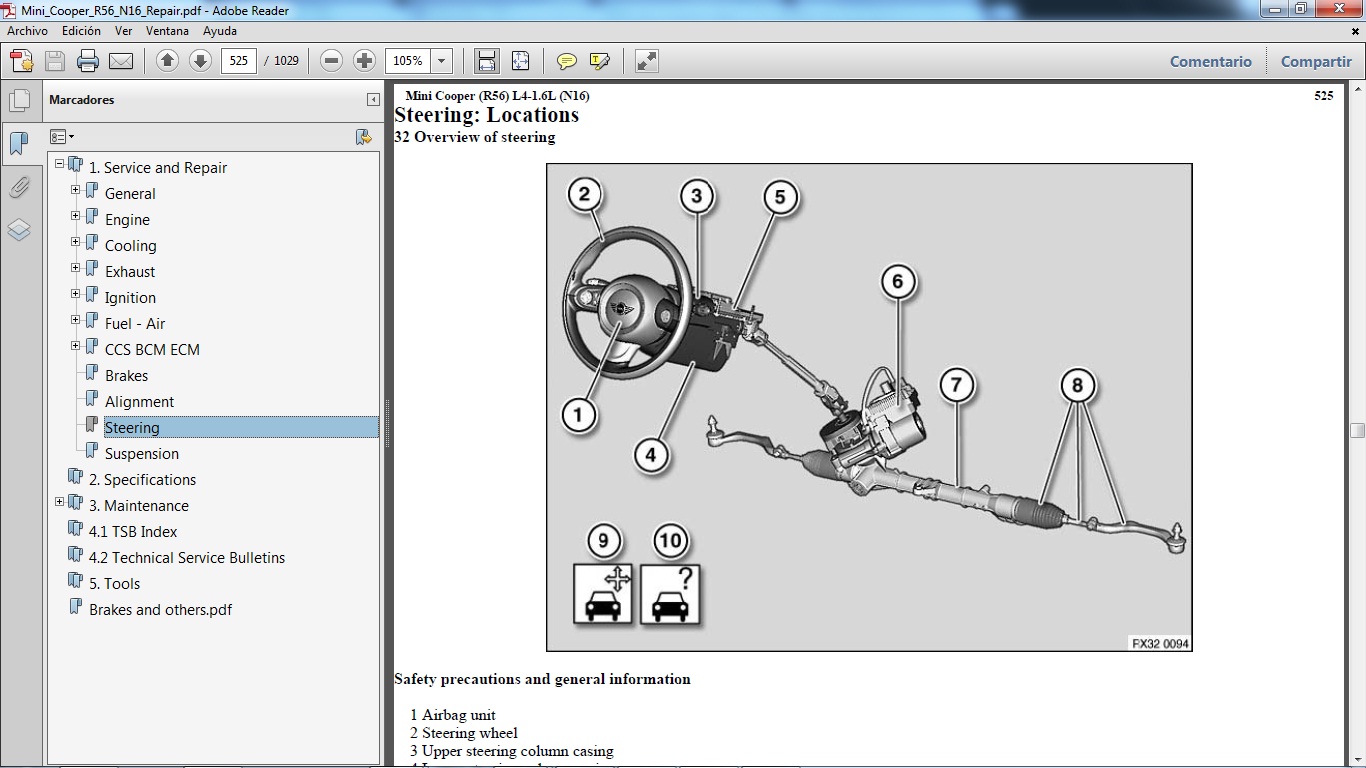The image size is (1366, 768).
Task: Expand the CCS BCM ECM bookmark
Action: coord(75,345)
